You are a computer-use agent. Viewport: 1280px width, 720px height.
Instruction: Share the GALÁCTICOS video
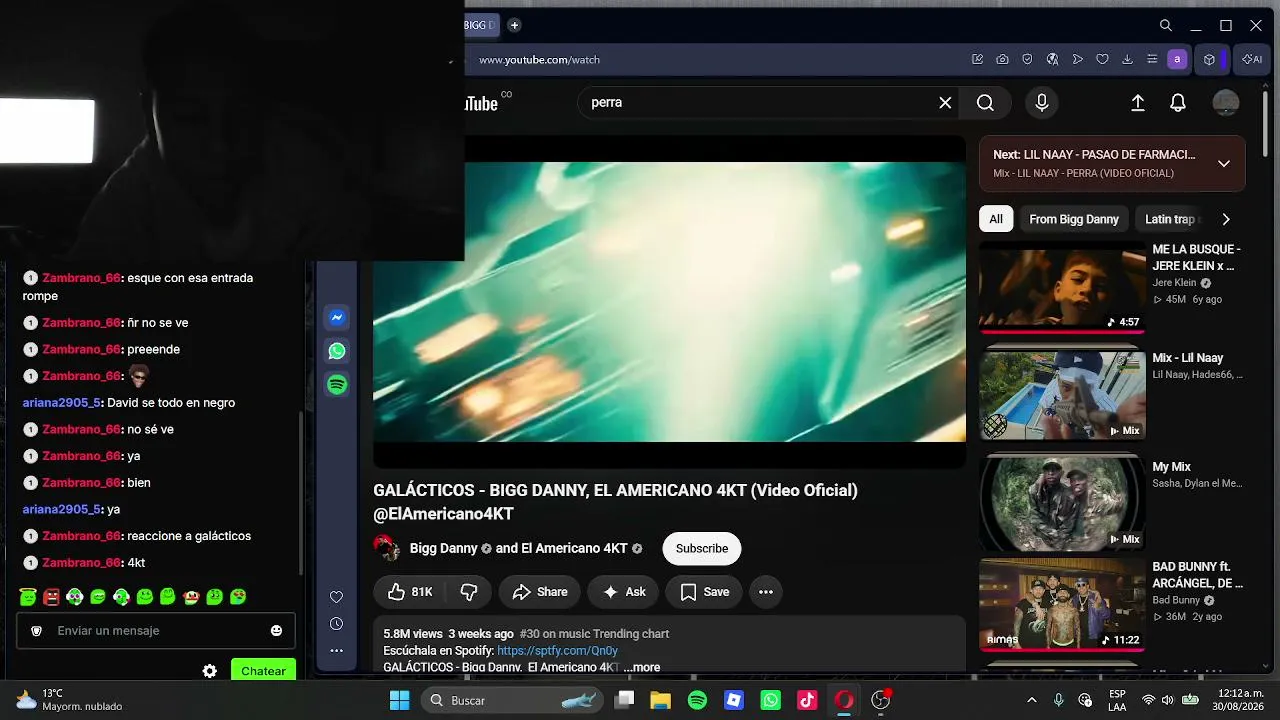click(x=540, y=592)
